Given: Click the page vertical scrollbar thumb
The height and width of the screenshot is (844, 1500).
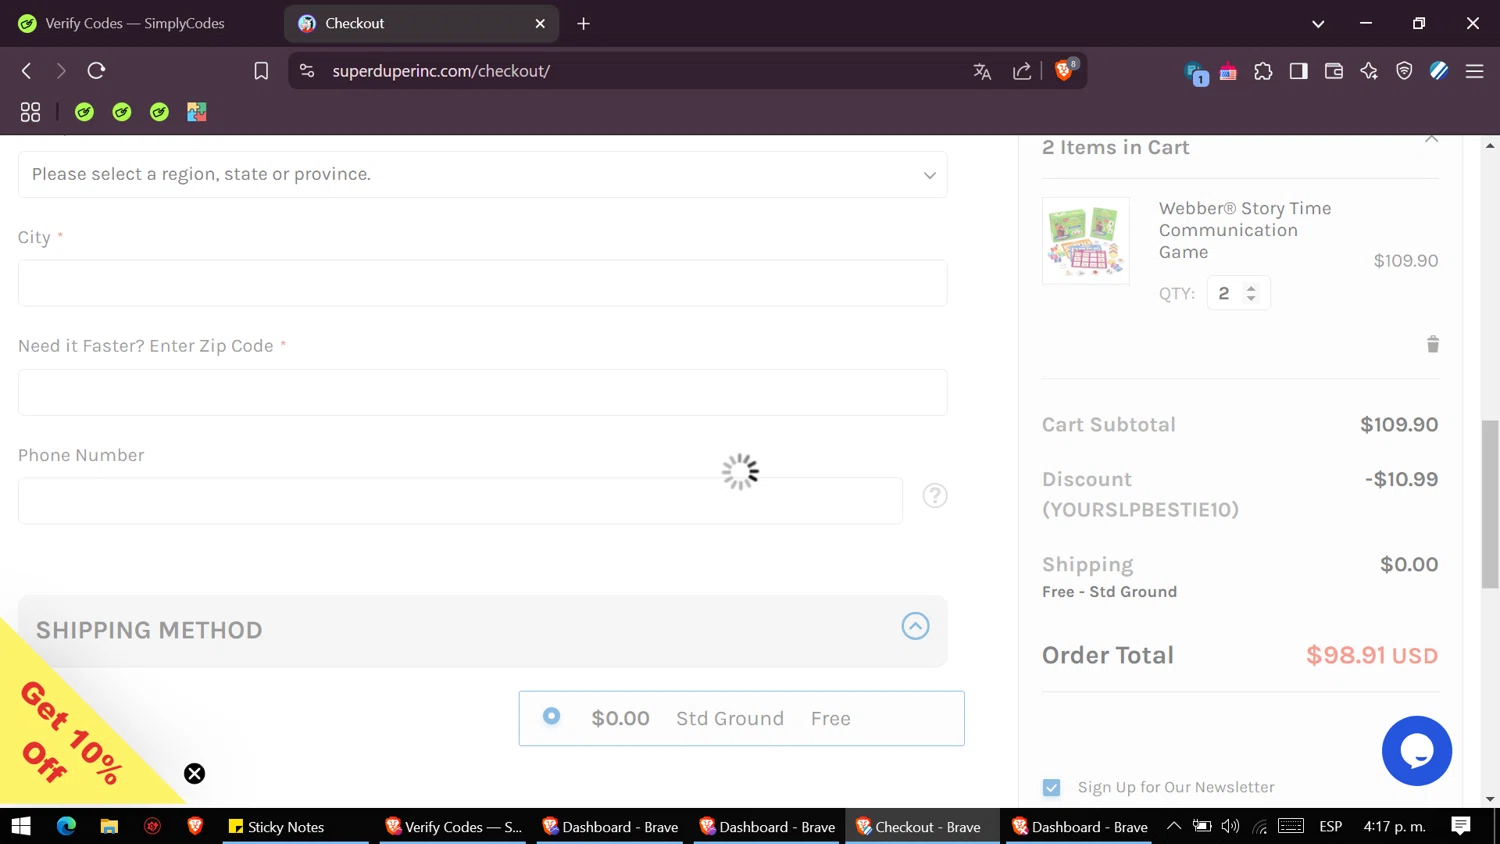Looking at the screenshot, I should (1490, 504).
